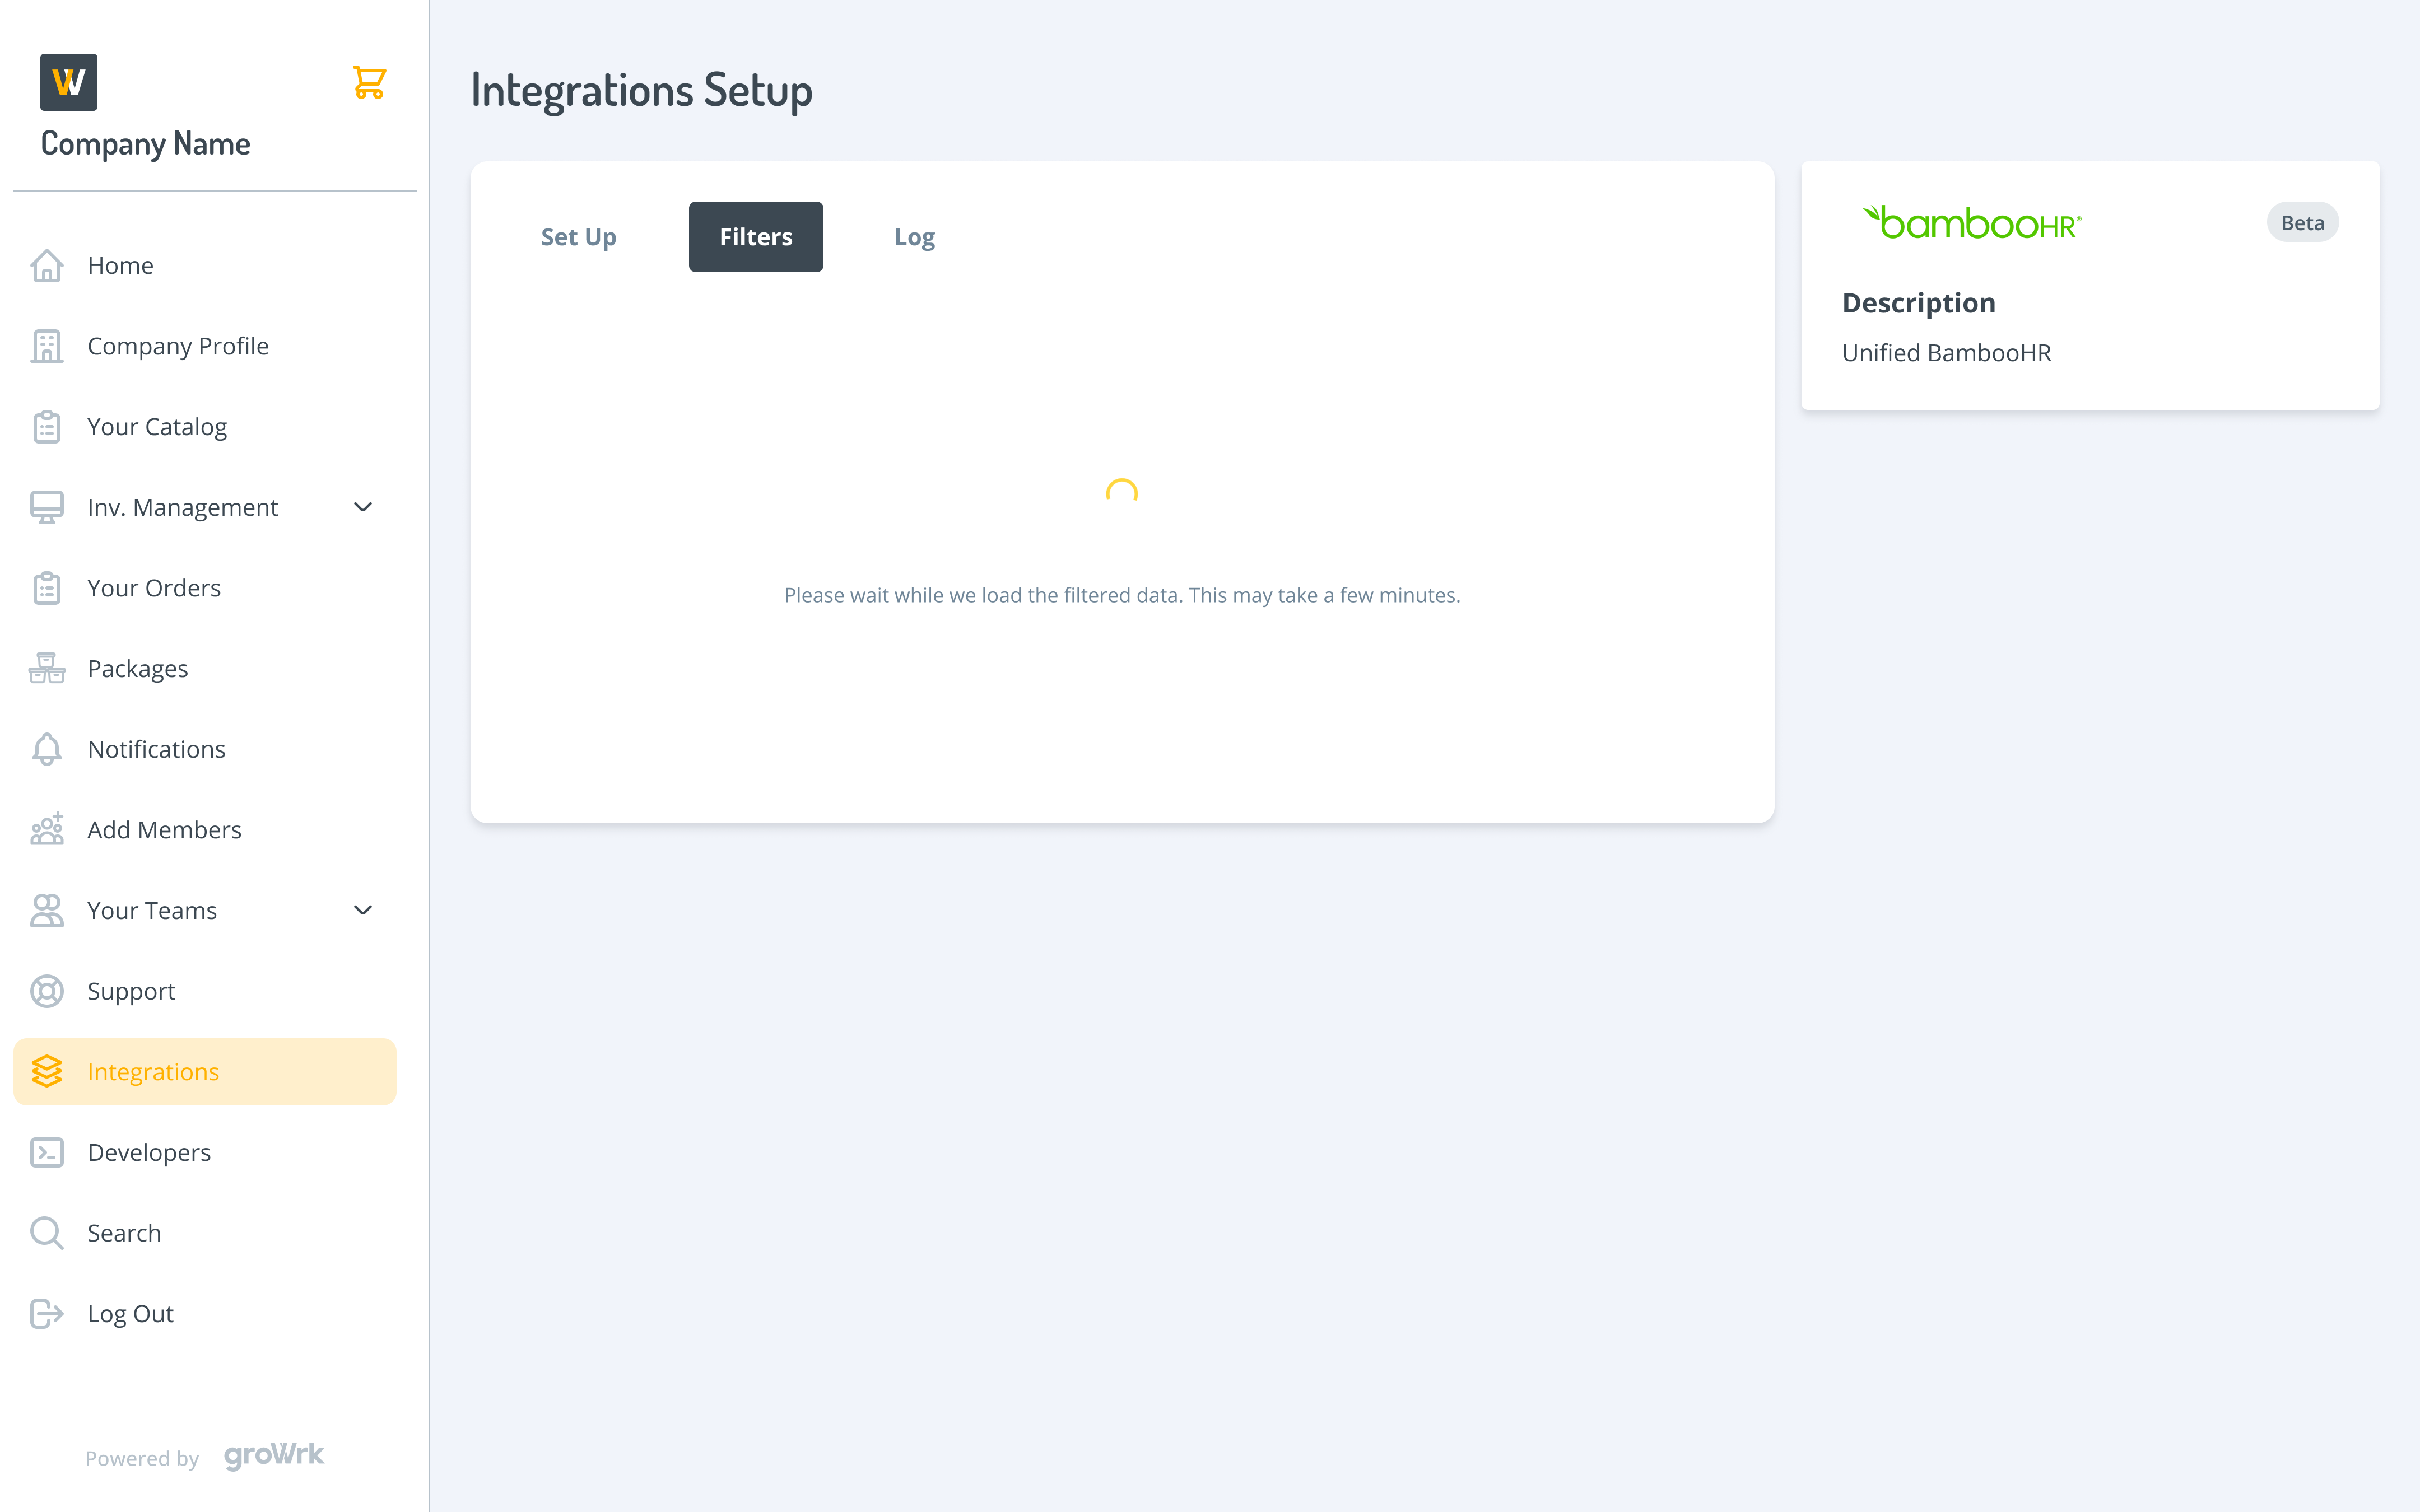Go to Your Orders page

pyautogui.click(x=154, y=588)
